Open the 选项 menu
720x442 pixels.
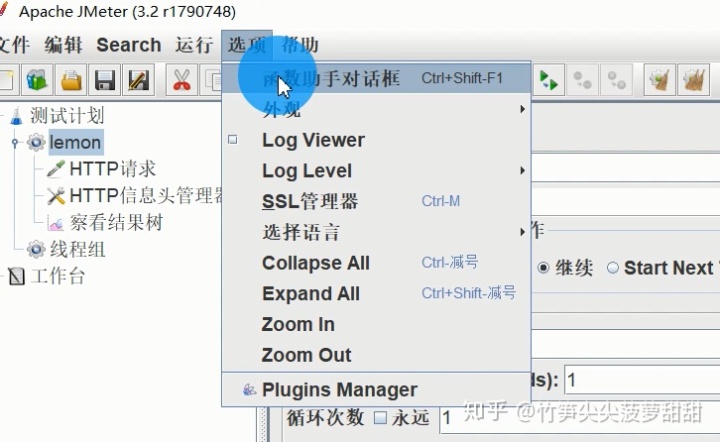[x=247, y=45]
